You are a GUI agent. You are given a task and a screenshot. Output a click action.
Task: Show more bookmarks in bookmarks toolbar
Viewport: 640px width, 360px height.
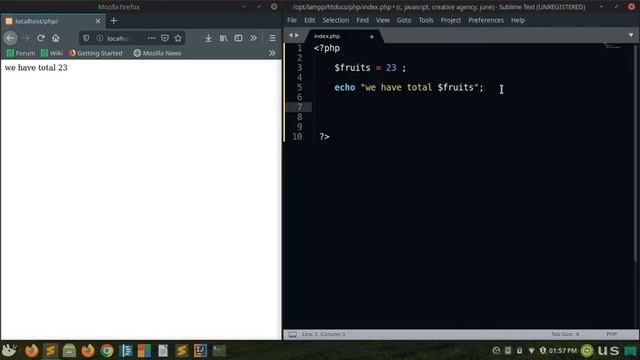point(272,53)
